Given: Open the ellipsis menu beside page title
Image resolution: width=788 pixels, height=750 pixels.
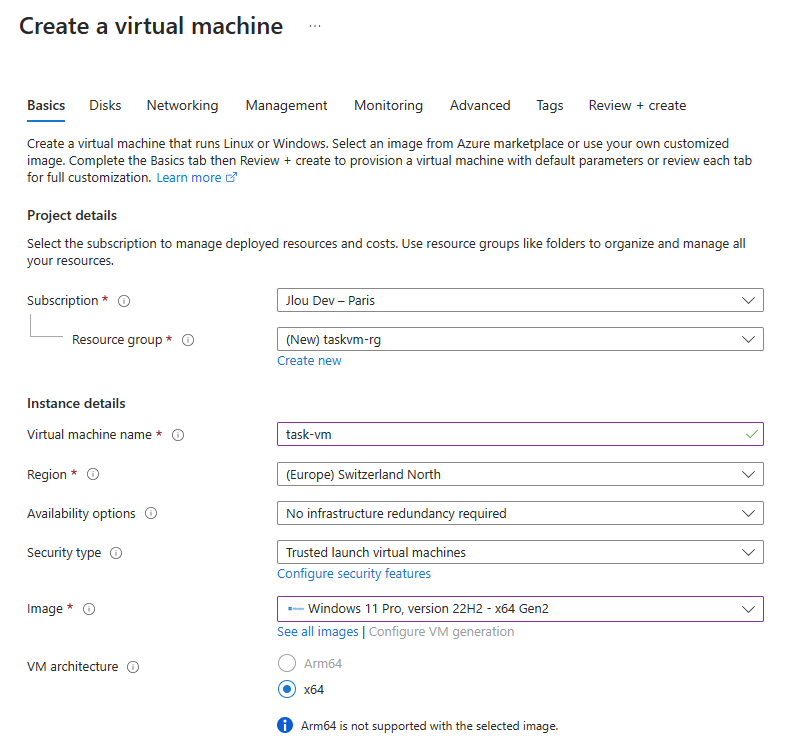Looking at the screenshot, I should 315,26.
